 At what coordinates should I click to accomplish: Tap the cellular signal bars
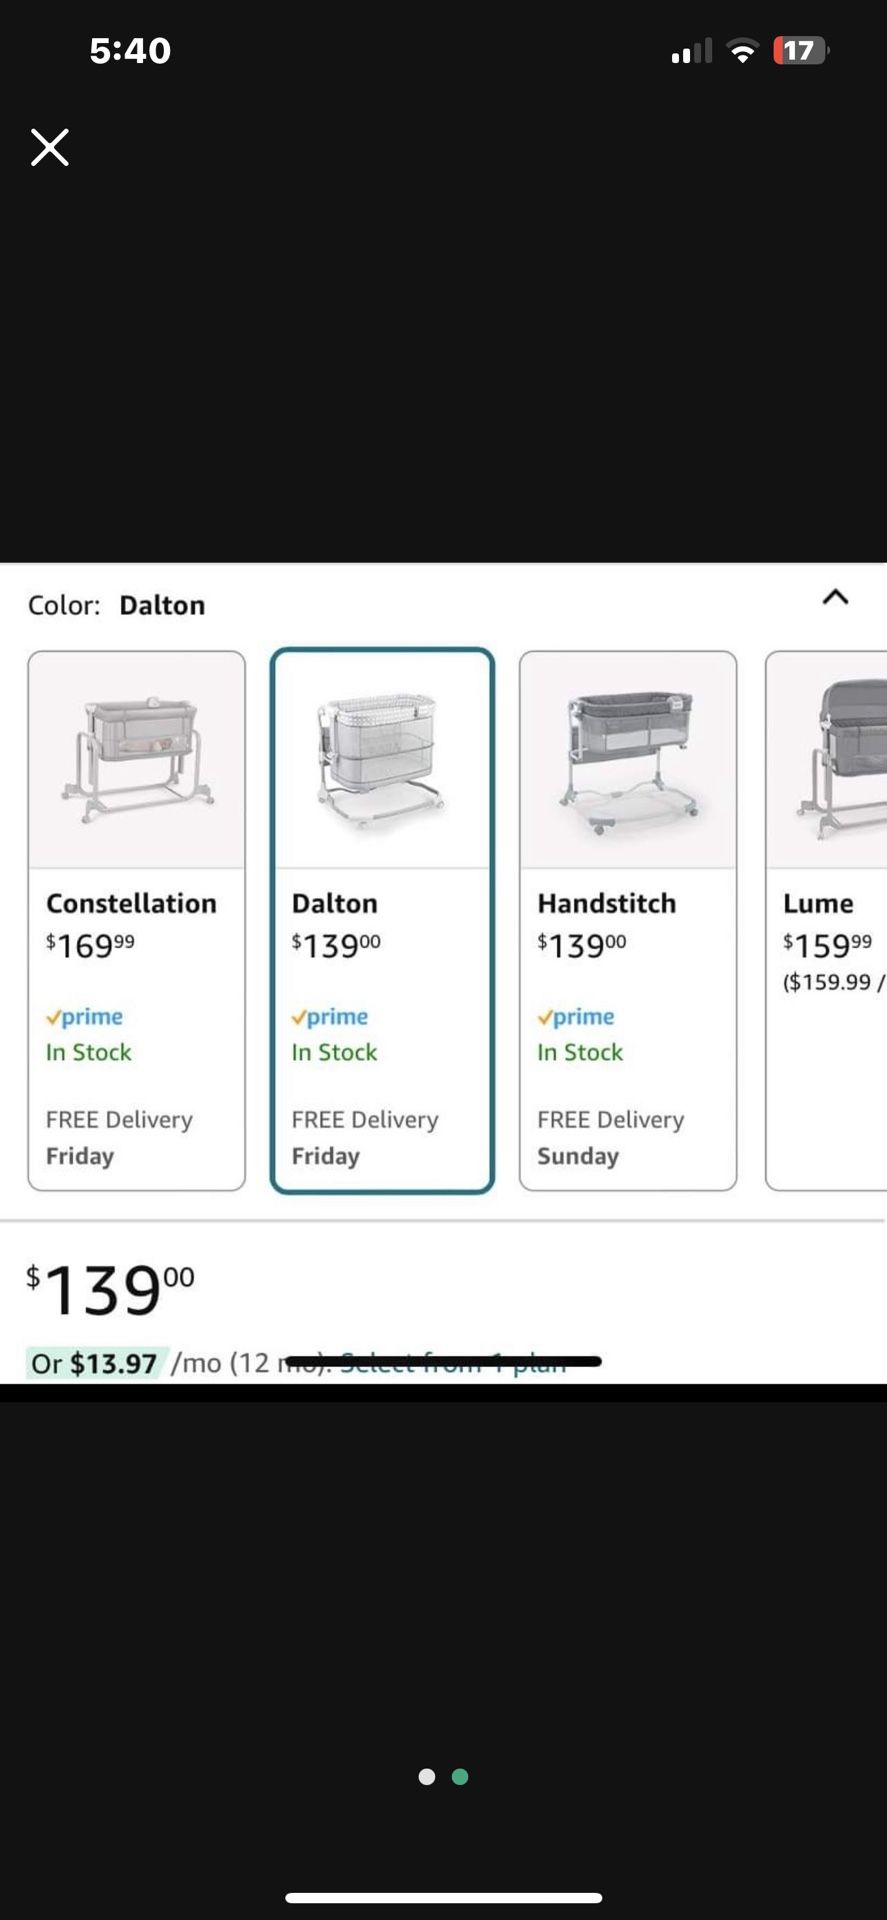[691, 51]
